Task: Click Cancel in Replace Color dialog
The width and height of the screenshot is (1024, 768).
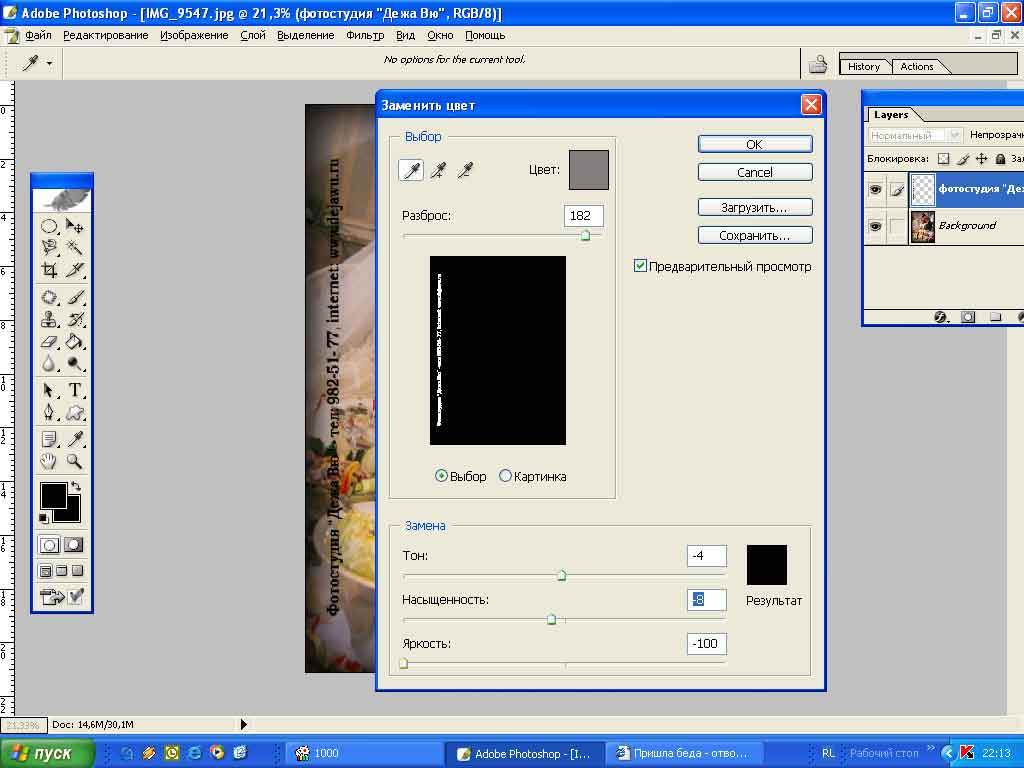Action: (755, 172)
